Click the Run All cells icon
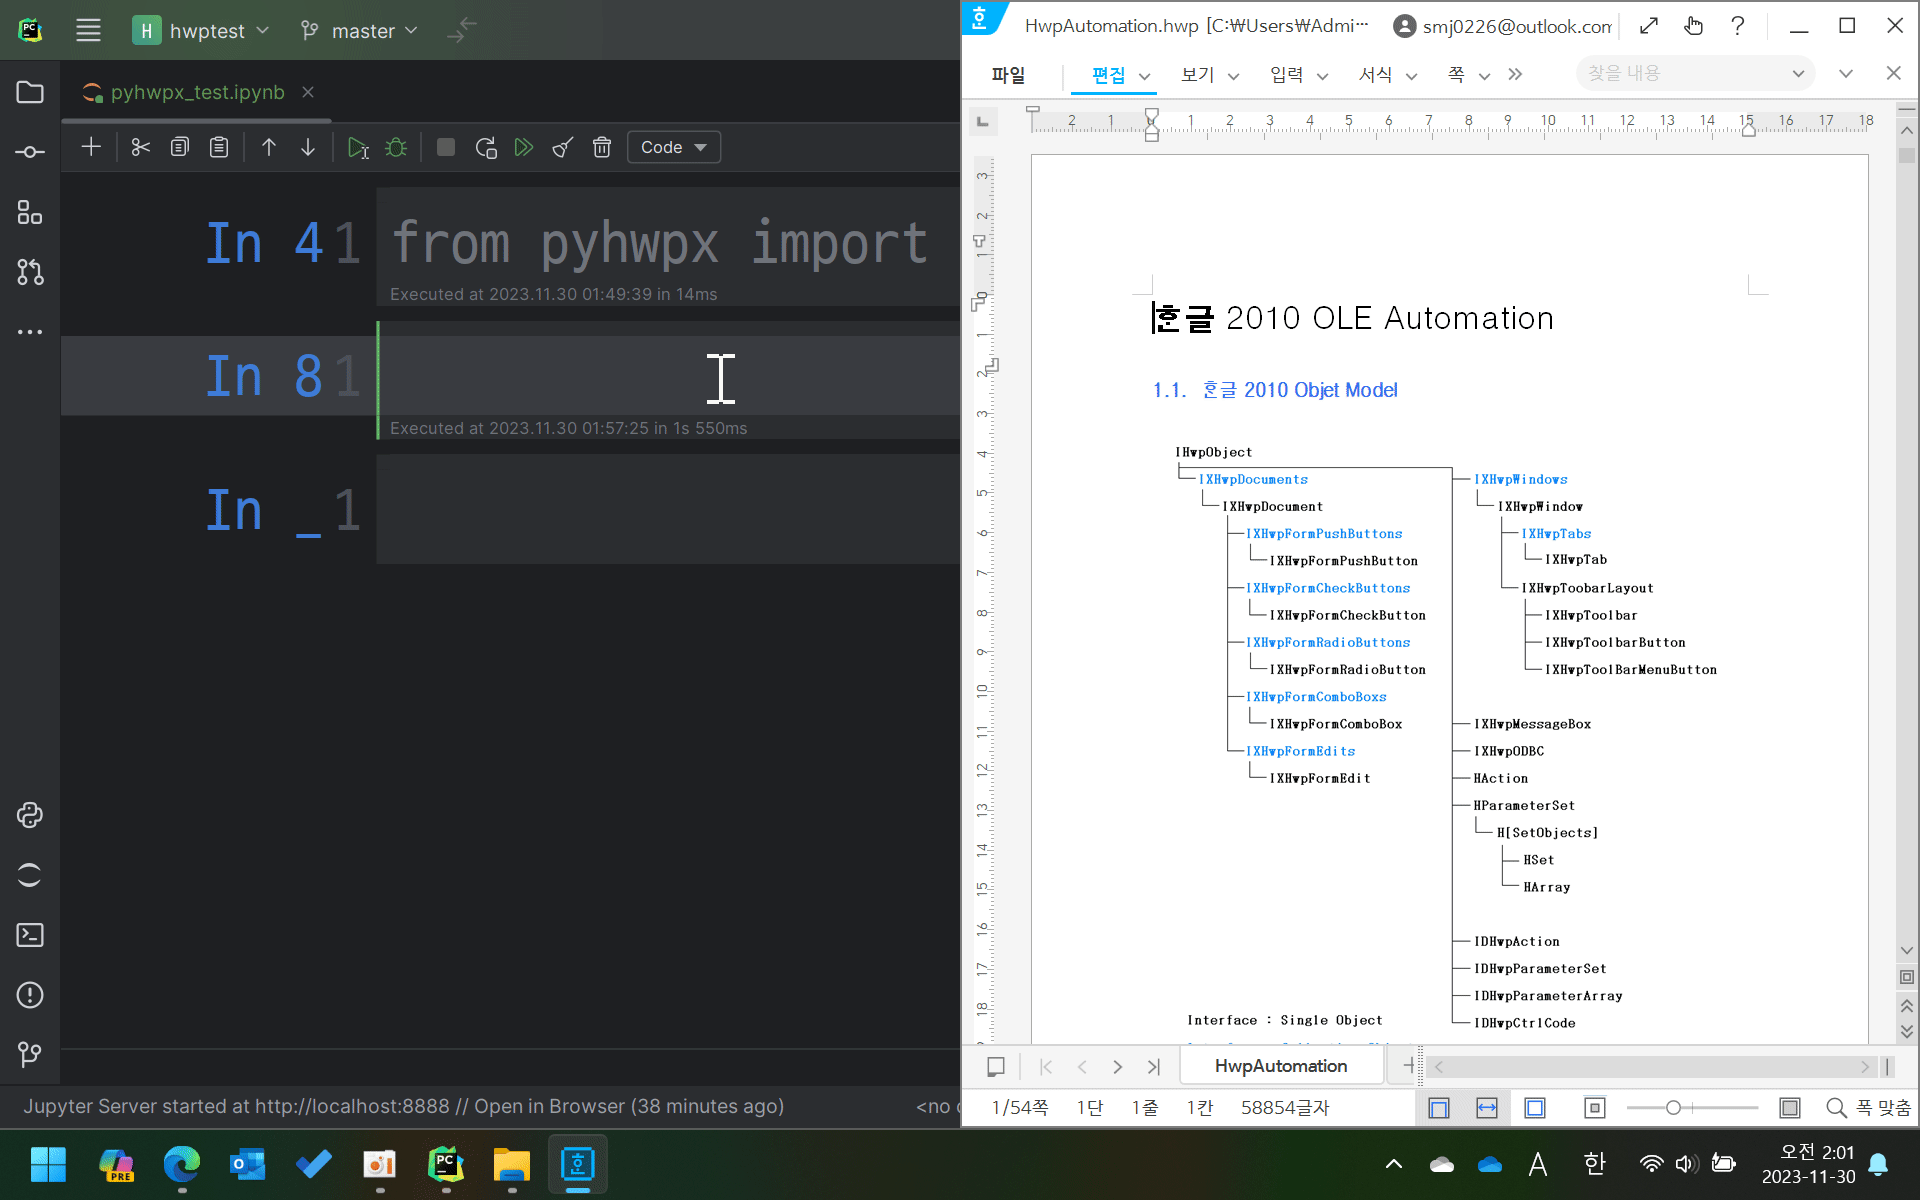Screen dimensions: 1920x1200 point(524,148)
